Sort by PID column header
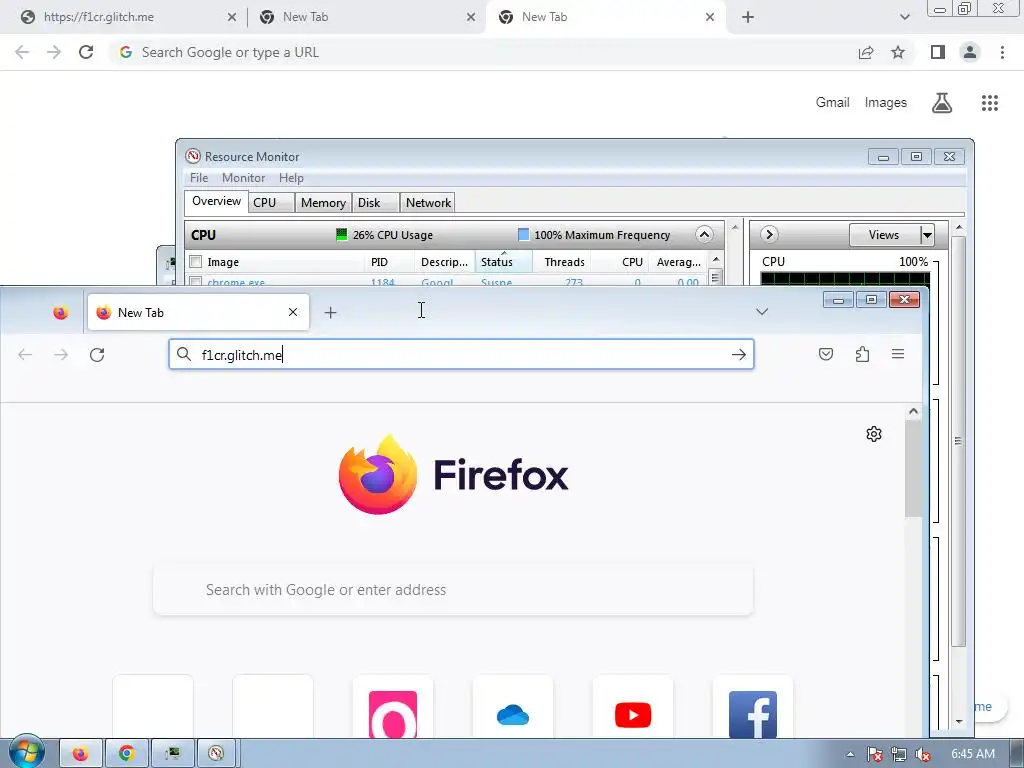Viewport: 1024px width, 768px height. (389, 262)
